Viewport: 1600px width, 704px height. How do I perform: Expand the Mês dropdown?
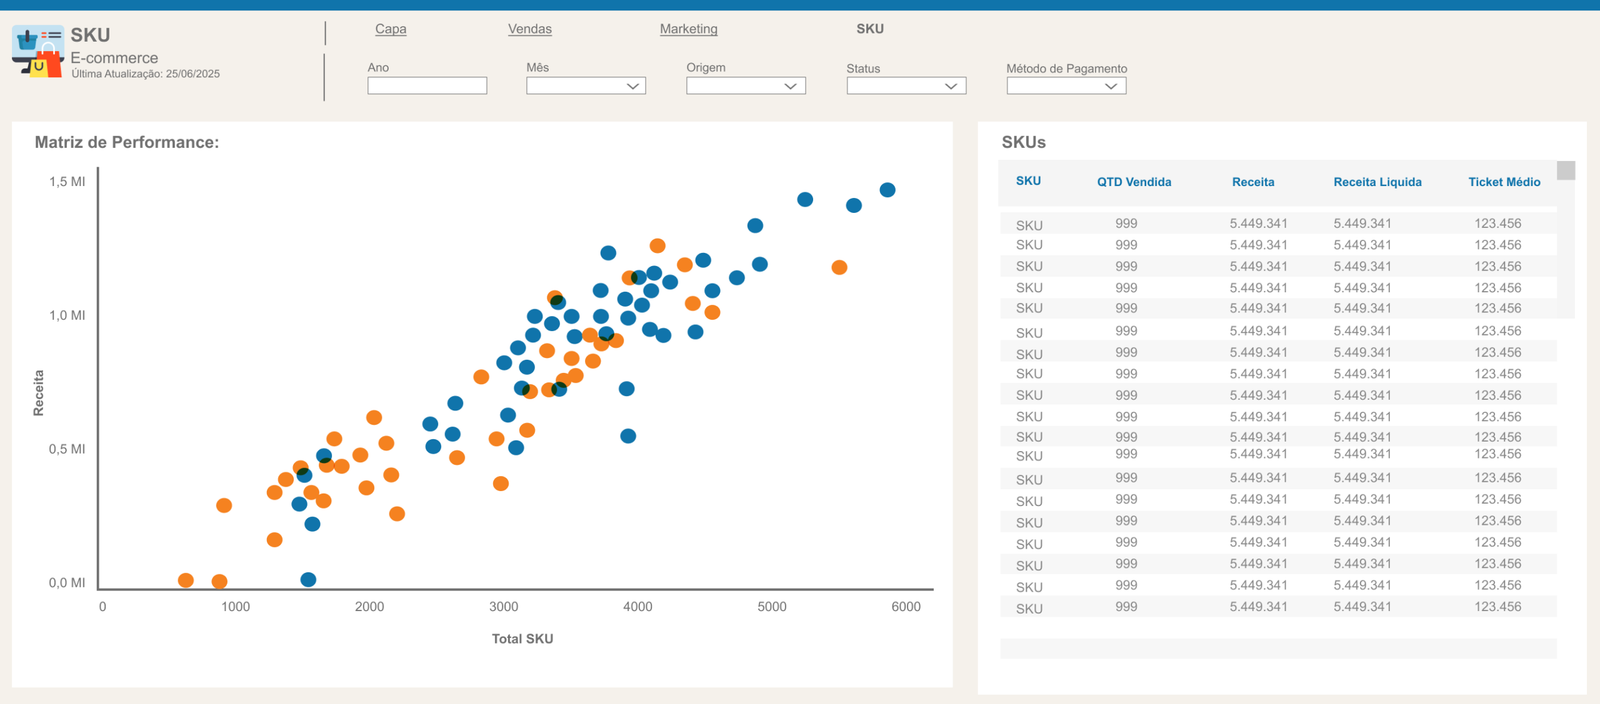[586, 86]
